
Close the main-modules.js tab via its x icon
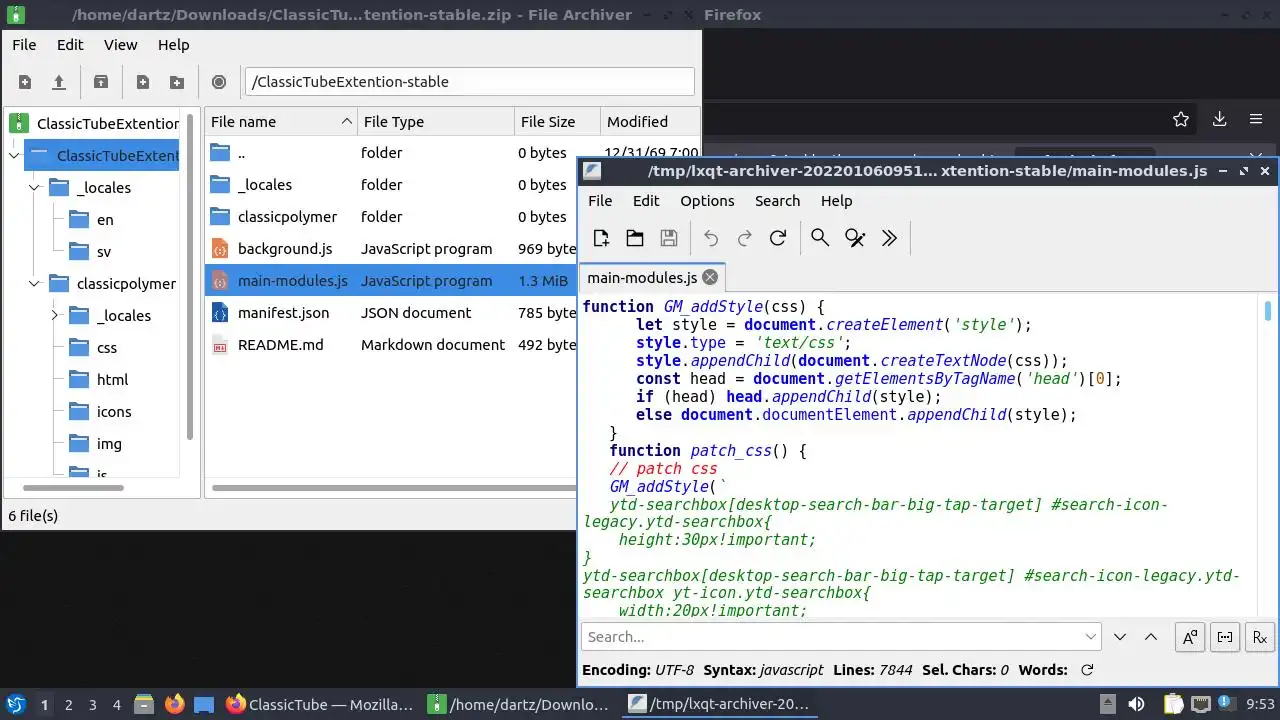710,278
